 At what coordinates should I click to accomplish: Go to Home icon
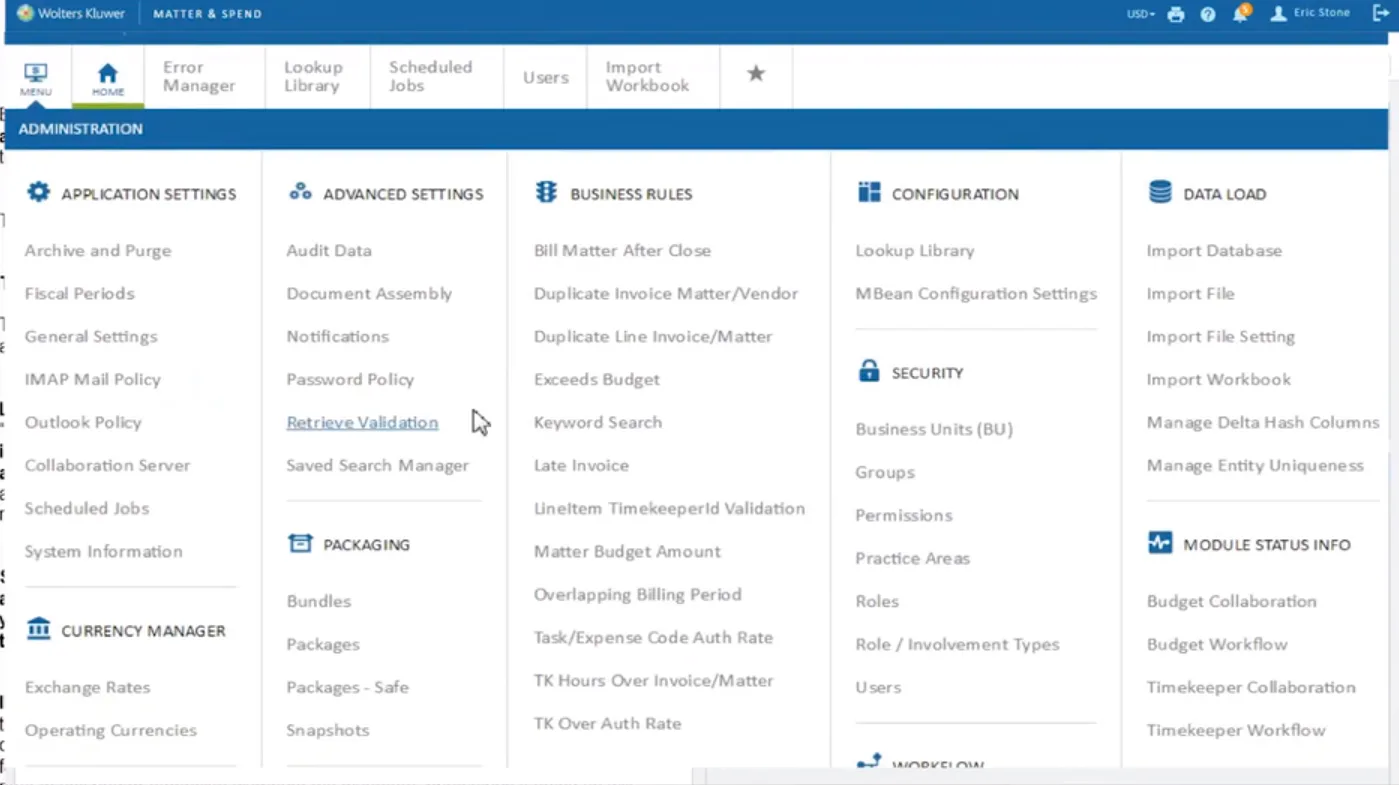coord(108,79)
